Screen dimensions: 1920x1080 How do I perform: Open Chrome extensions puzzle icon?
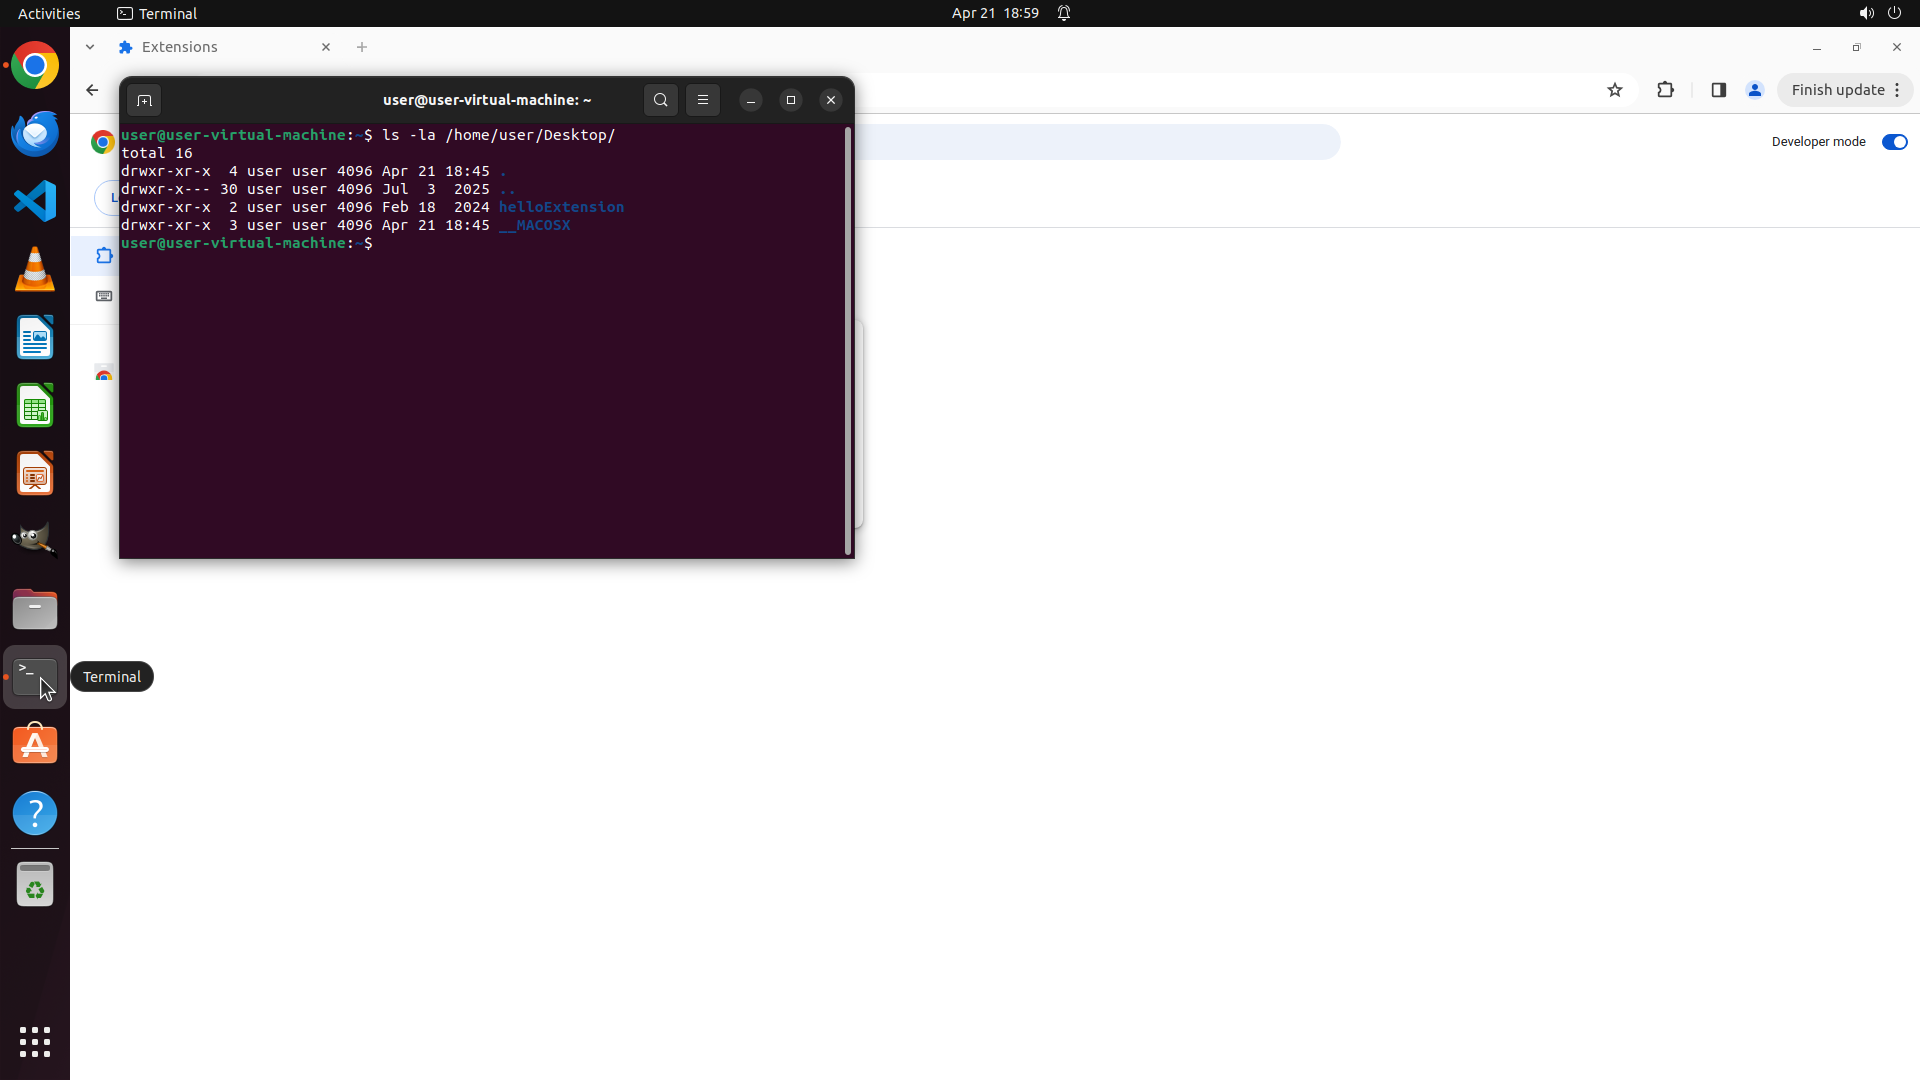click(x=1665, y=90)
